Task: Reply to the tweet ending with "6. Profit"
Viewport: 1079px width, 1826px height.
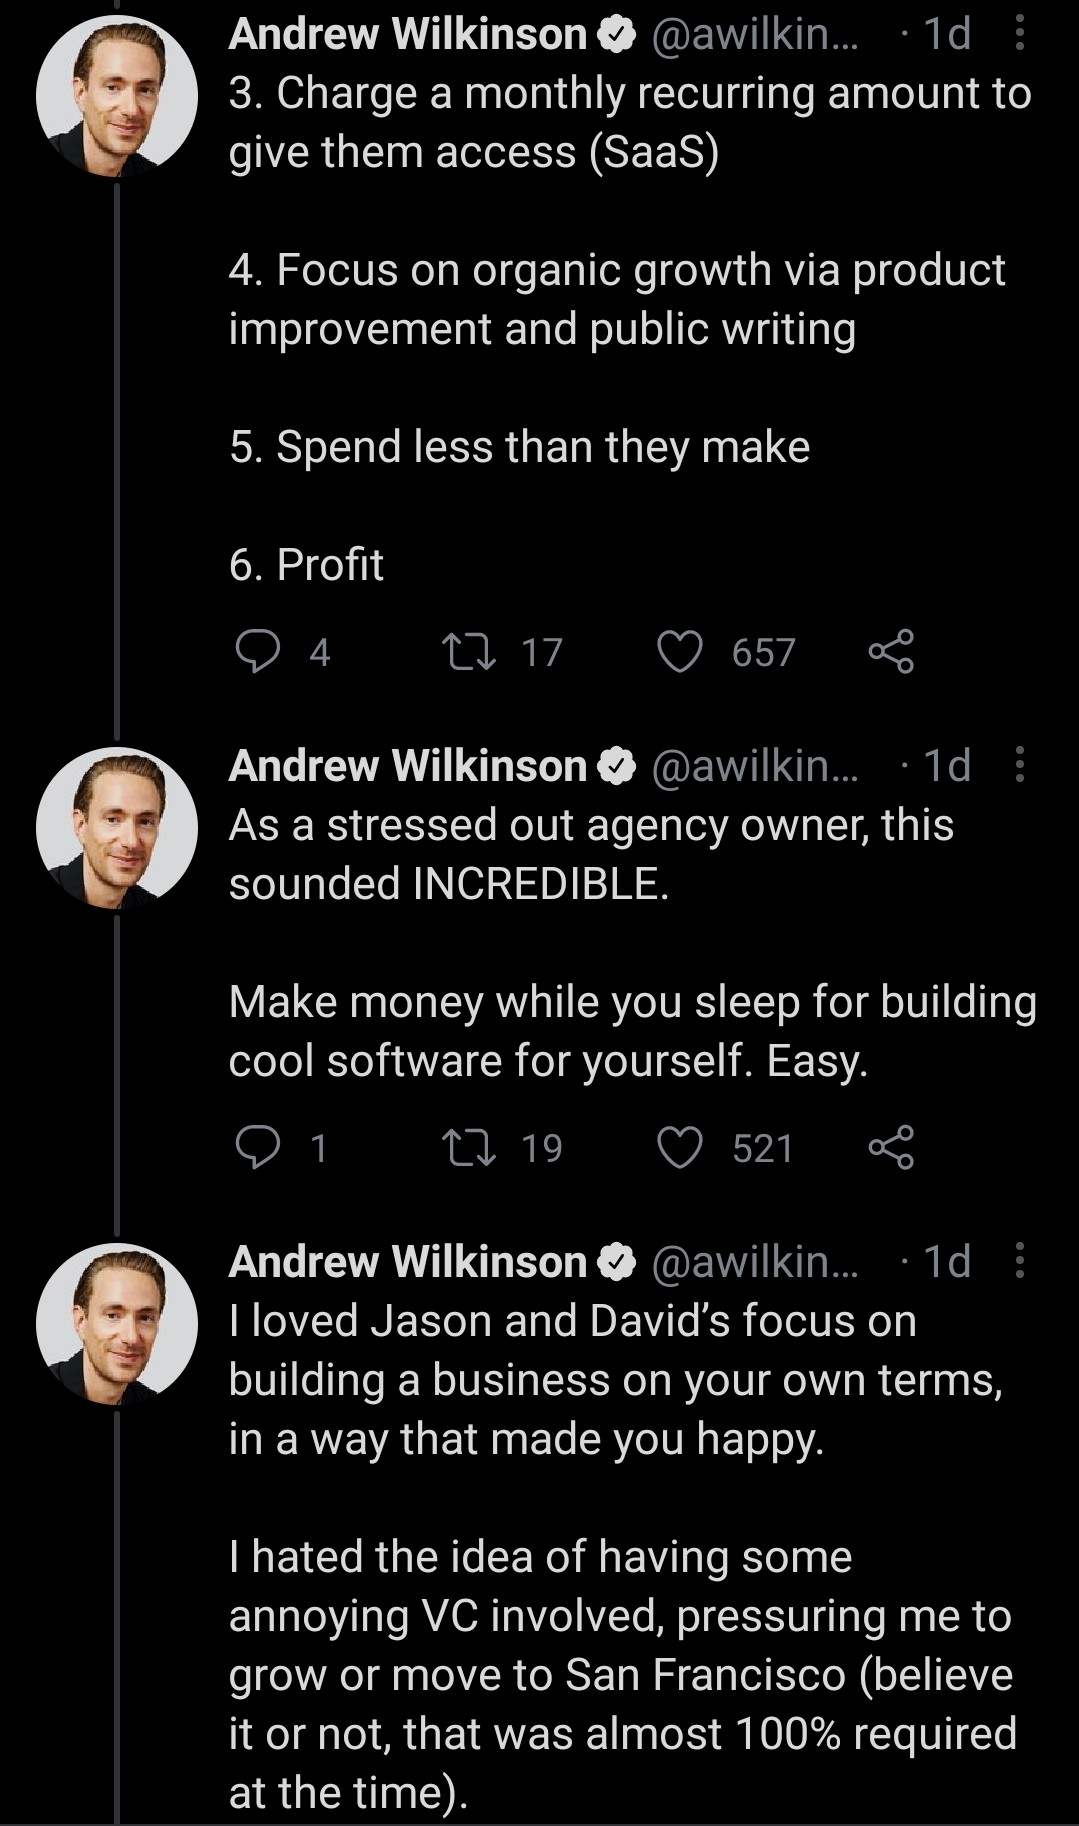Action: pyautogui.click(x=258, y=652)
